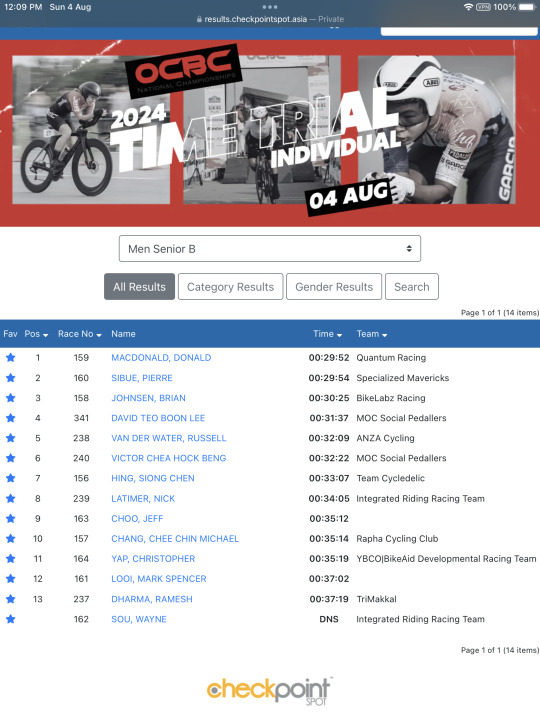Click the DNS status for Sou, Wayne
Screen dimensions: 540x720
pyautogui.click(x=329, y=619)
